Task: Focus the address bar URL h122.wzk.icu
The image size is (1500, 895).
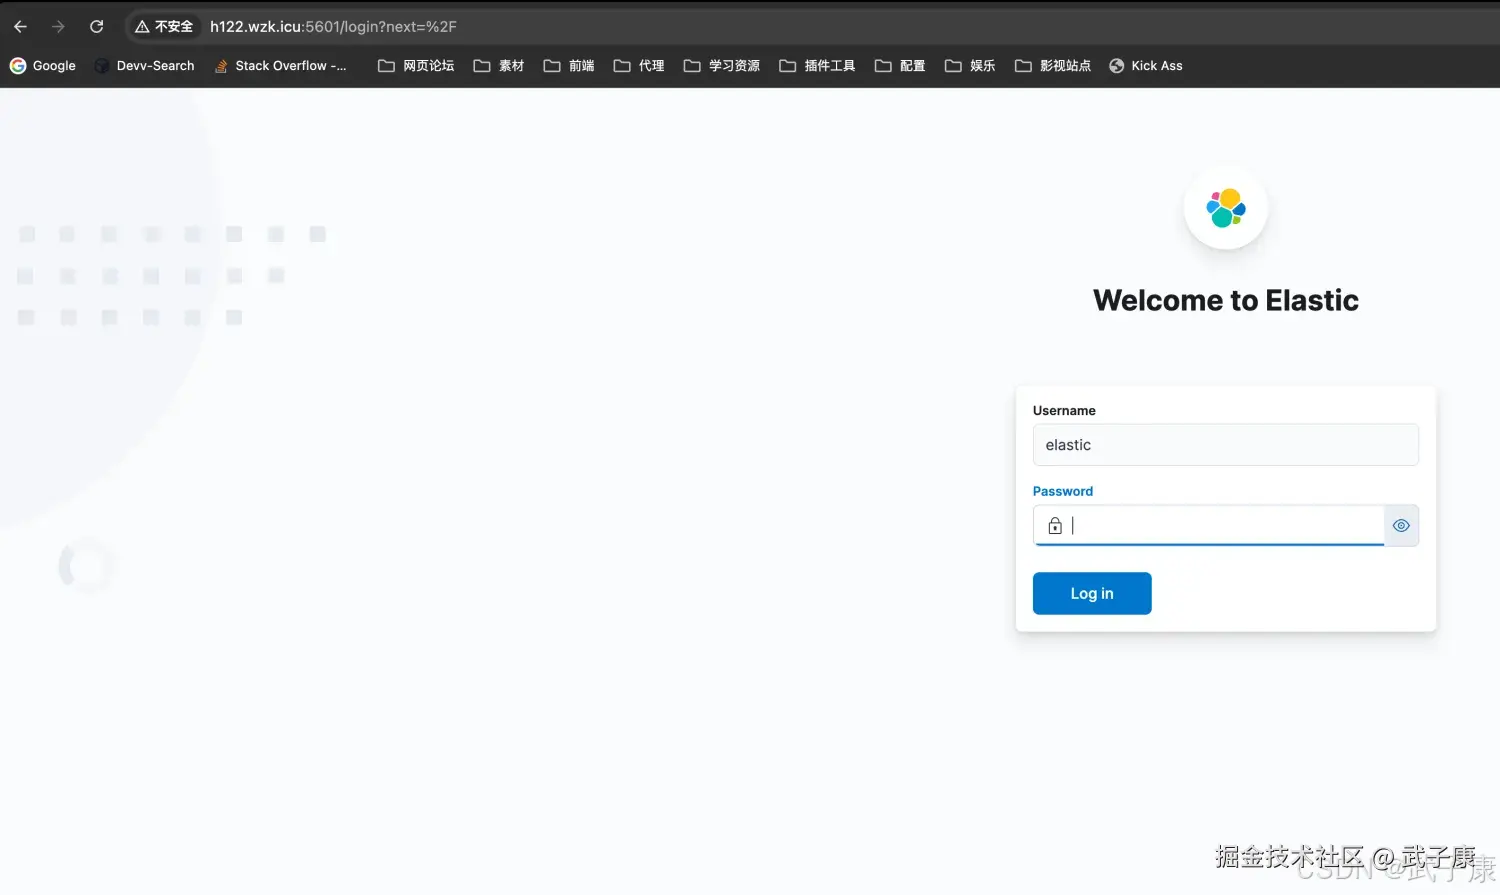Action: tap(333, 27)
